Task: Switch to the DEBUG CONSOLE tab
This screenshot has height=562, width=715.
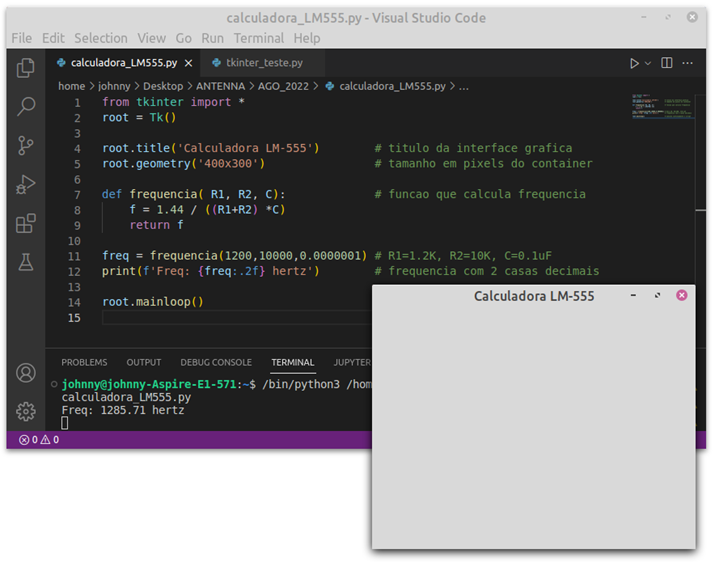Action: point(216,363)
